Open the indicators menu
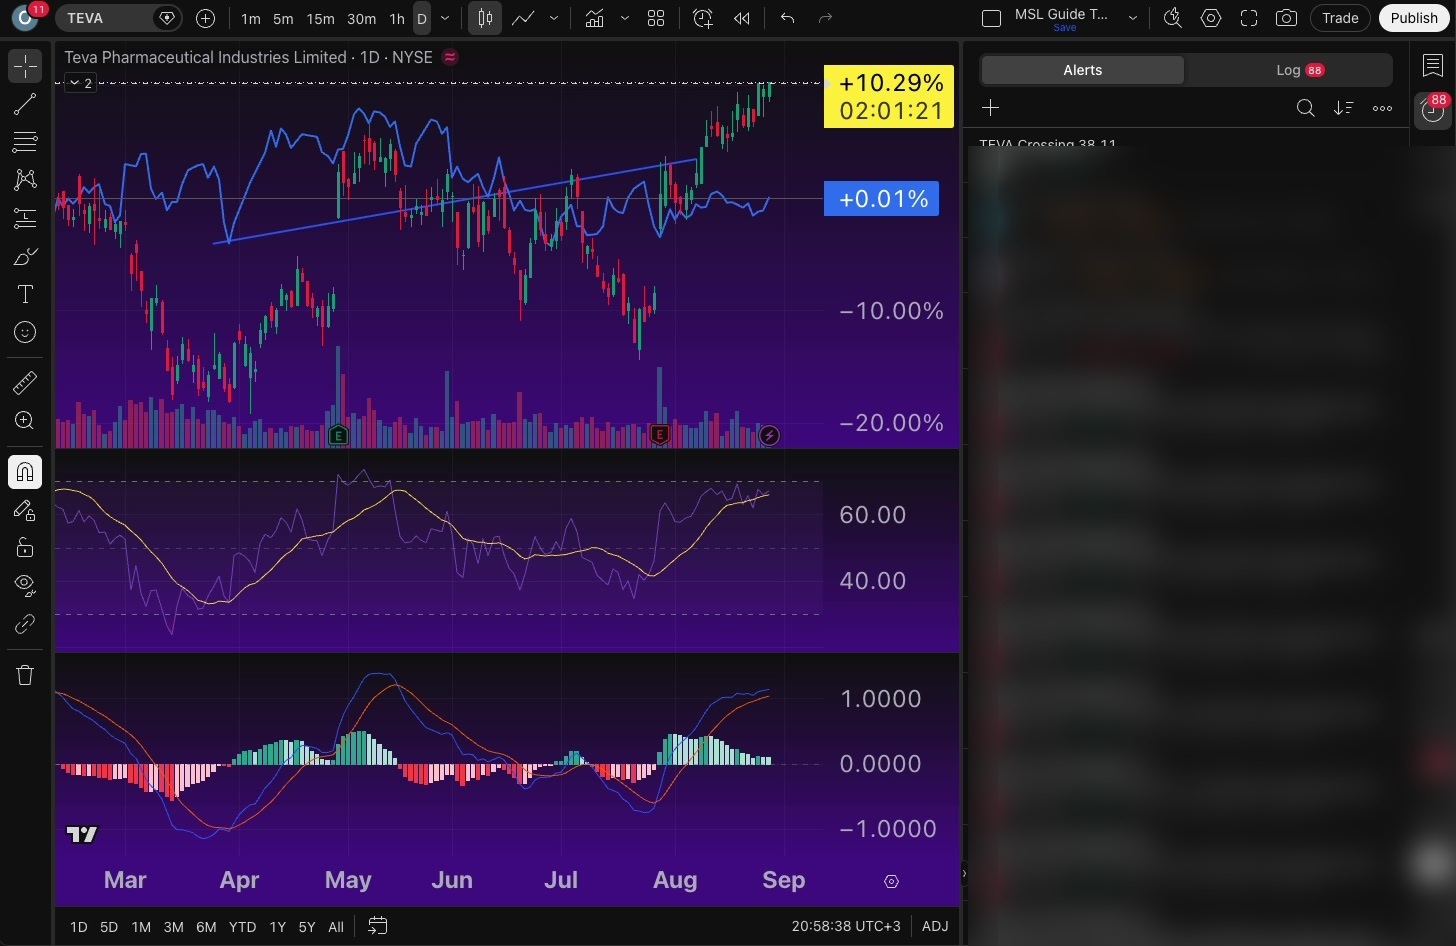1456x946 pixels. [594, 18]
